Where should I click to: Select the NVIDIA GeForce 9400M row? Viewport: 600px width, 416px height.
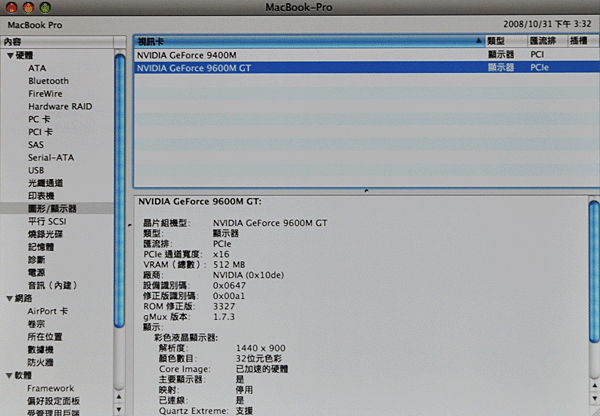[367, 55]
